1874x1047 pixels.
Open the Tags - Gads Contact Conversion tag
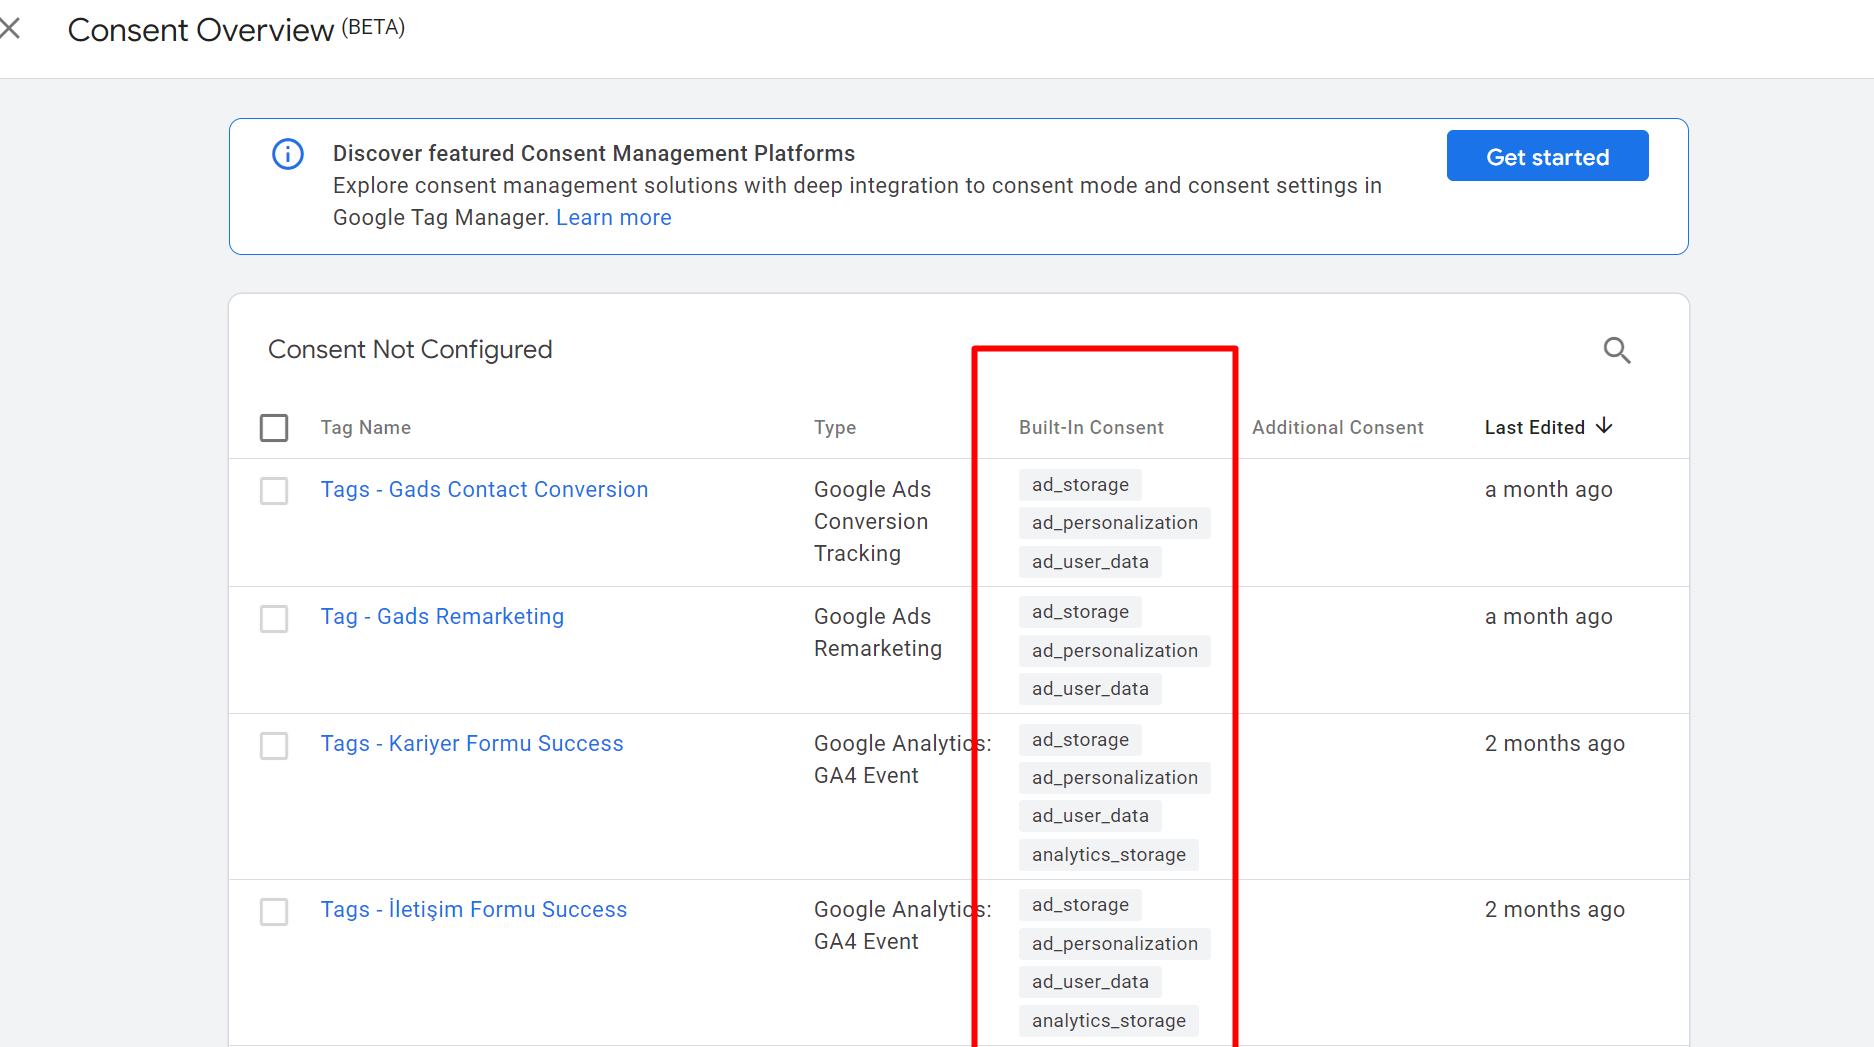coord(484,490)
